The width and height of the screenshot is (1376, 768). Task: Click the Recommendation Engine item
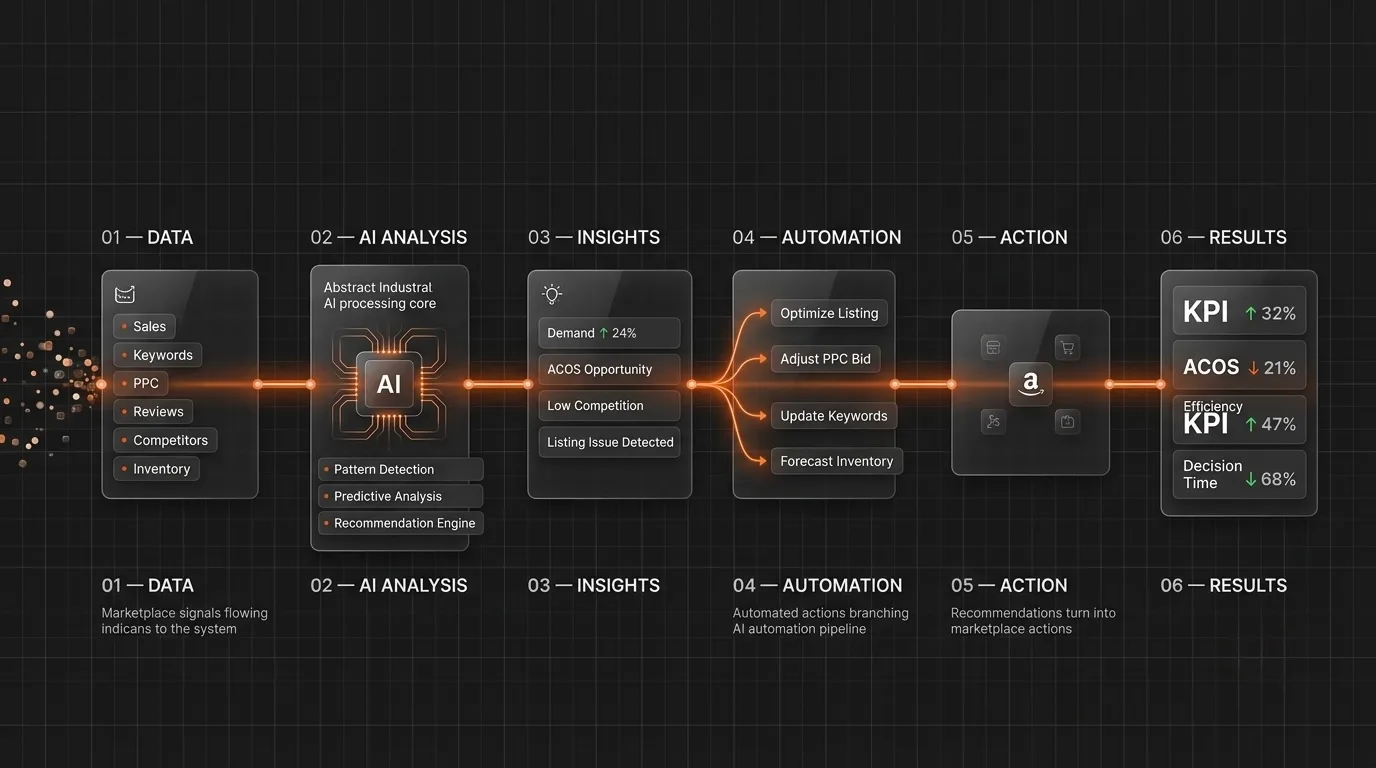click(401, 523)
